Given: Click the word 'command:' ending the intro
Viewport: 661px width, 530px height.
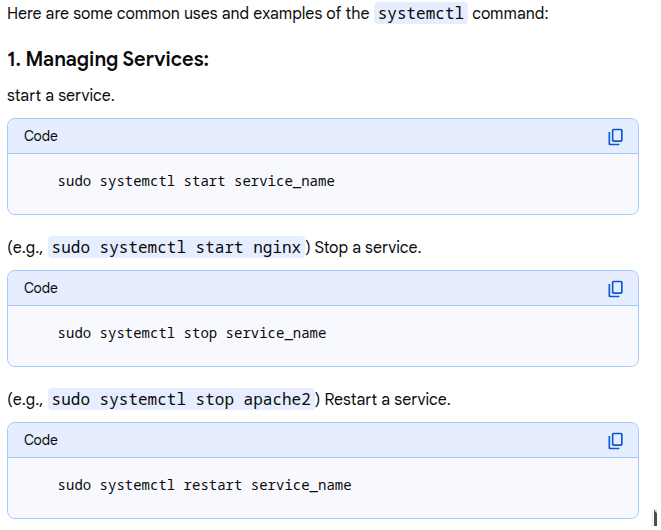Looking at the screenshot, I should coord(510,16).
